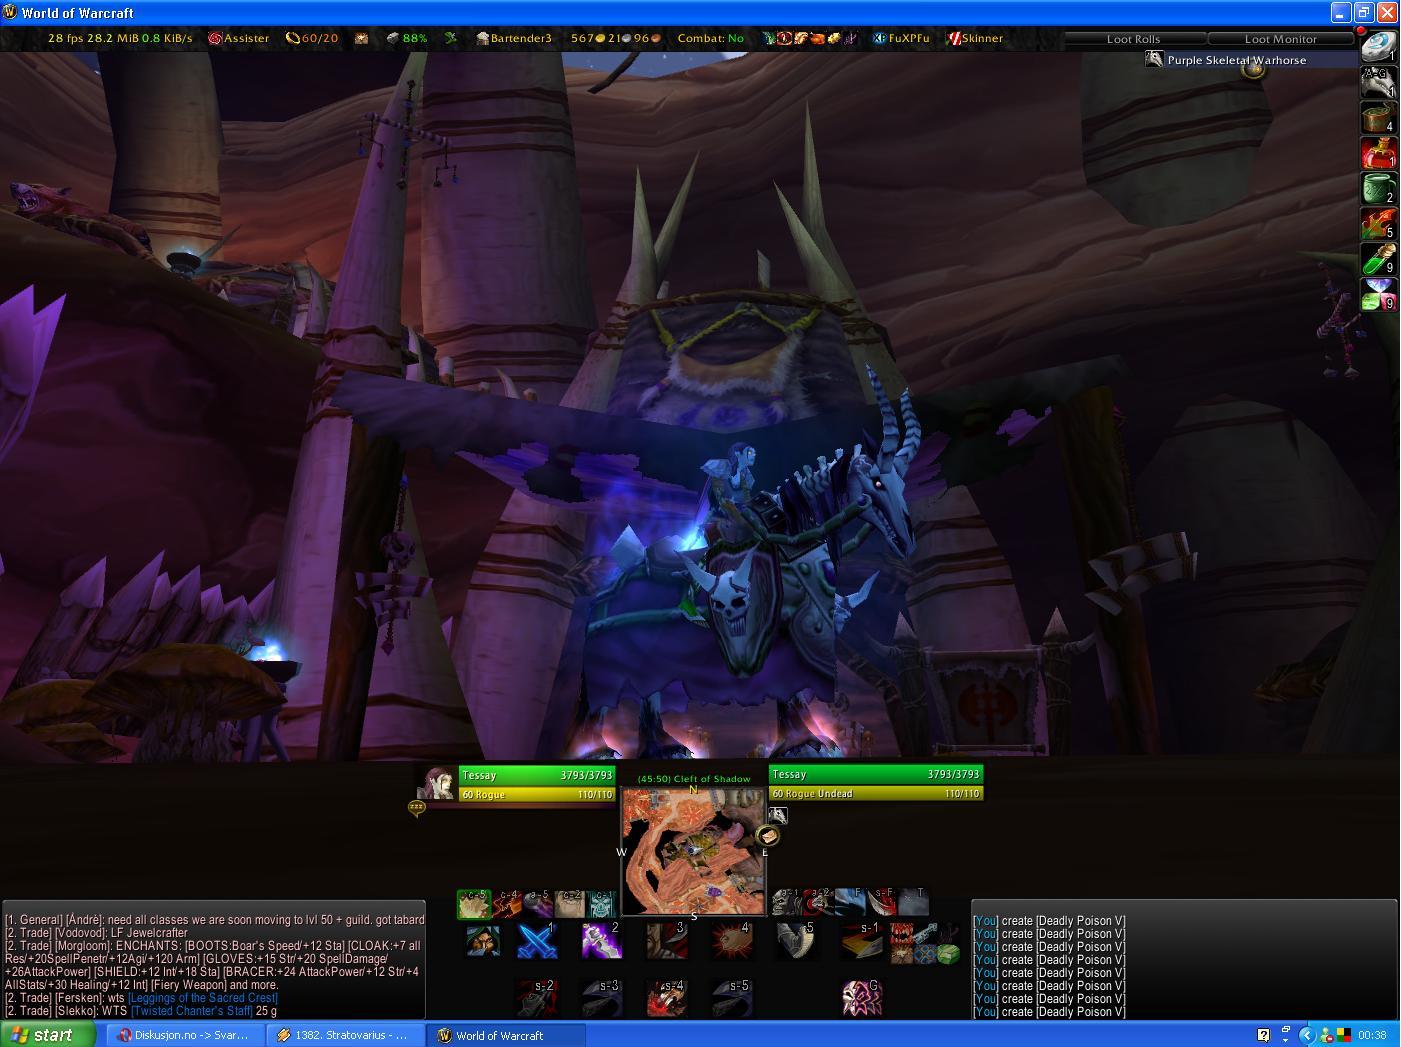
Task: Click the mount buff icon beside the minimap
Action: tap(778, 816)
